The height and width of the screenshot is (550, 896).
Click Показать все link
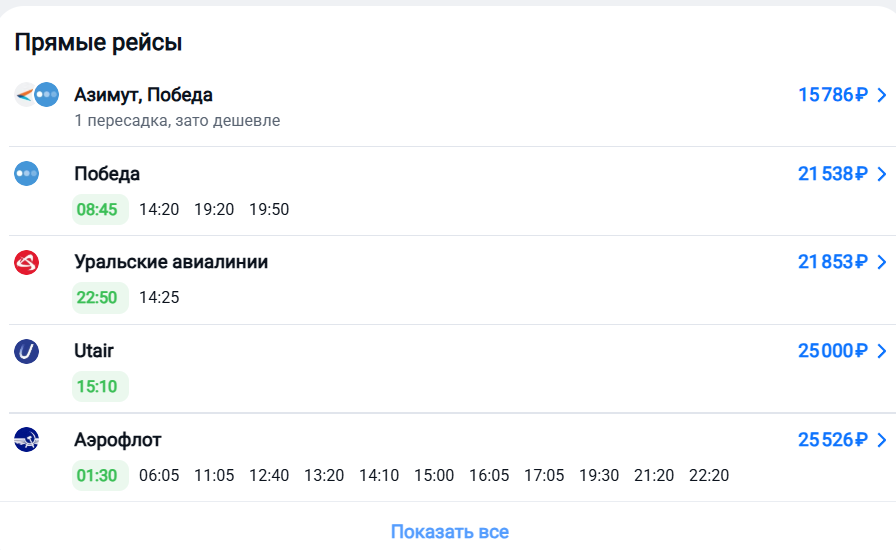[x=449, y=531]
